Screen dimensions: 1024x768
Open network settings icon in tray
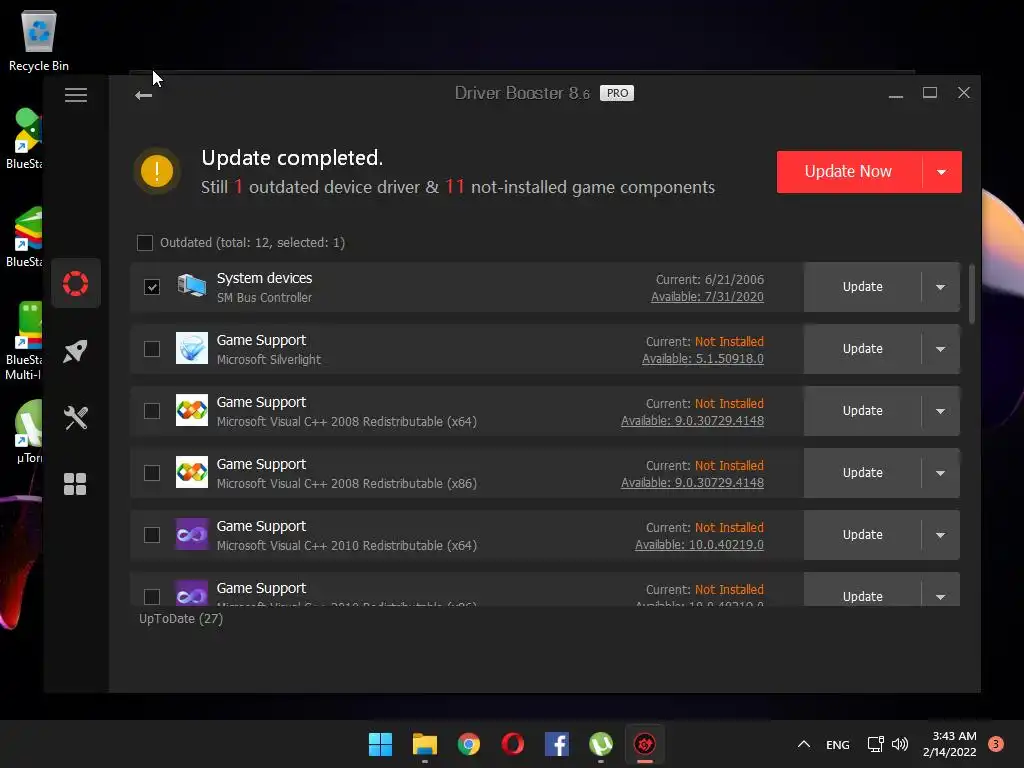(876, 744)
